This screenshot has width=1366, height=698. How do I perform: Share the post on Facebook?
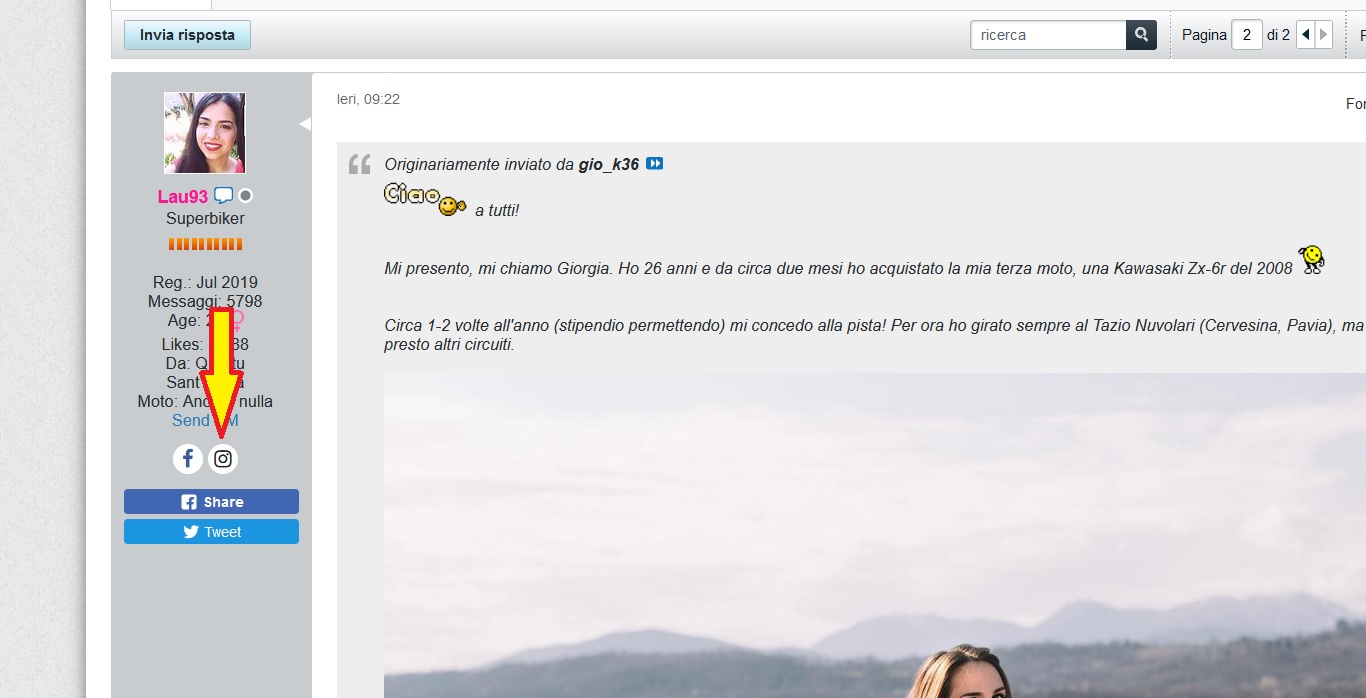tap(211, 502)
